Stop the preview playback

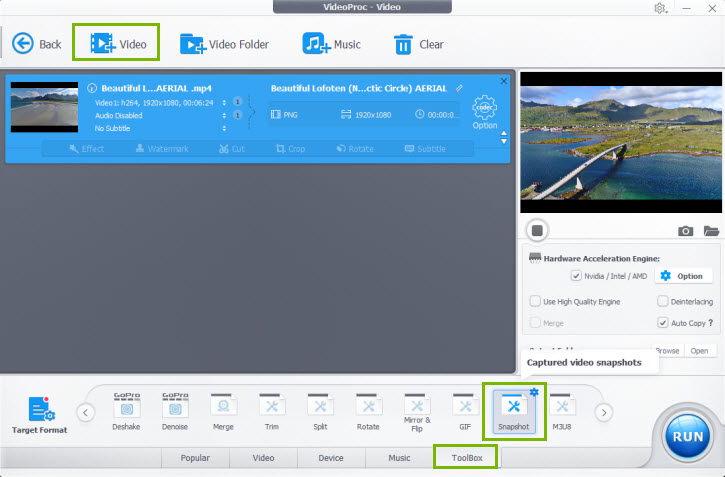click(537, 230)
